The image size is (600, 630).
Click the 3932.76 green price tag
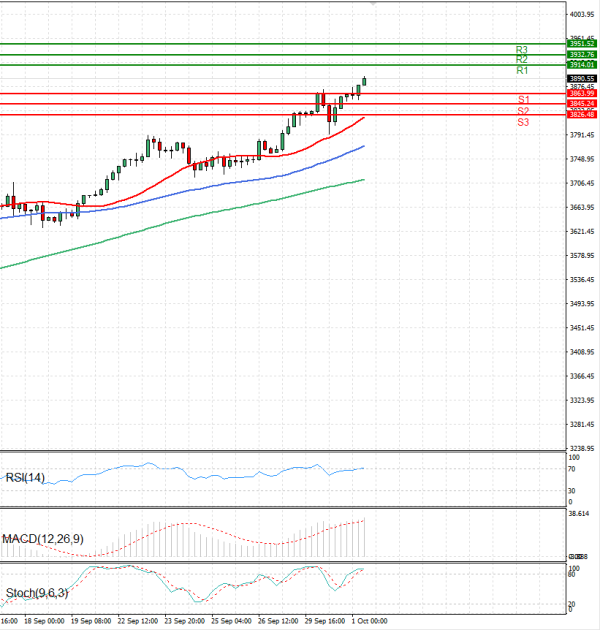(x=581, y=54)
